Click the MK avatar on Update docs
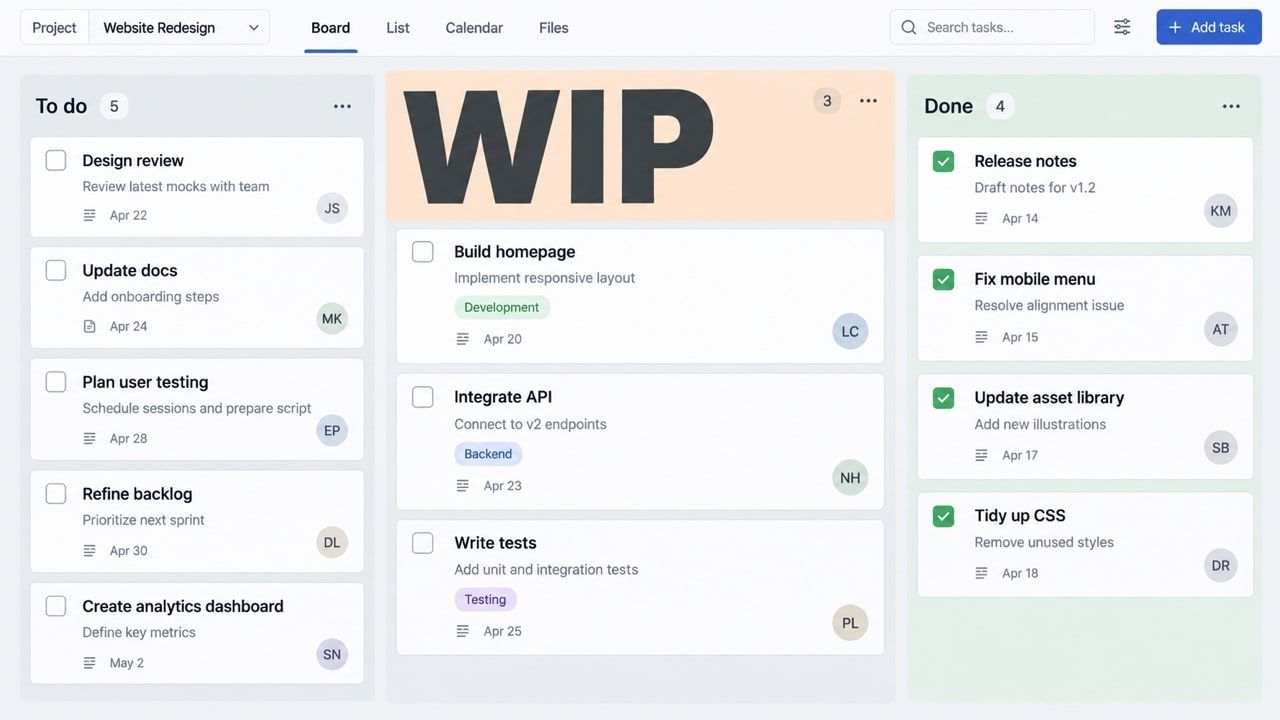Image resolution: width=1280 pixels, height=720 pixels. 332,319
